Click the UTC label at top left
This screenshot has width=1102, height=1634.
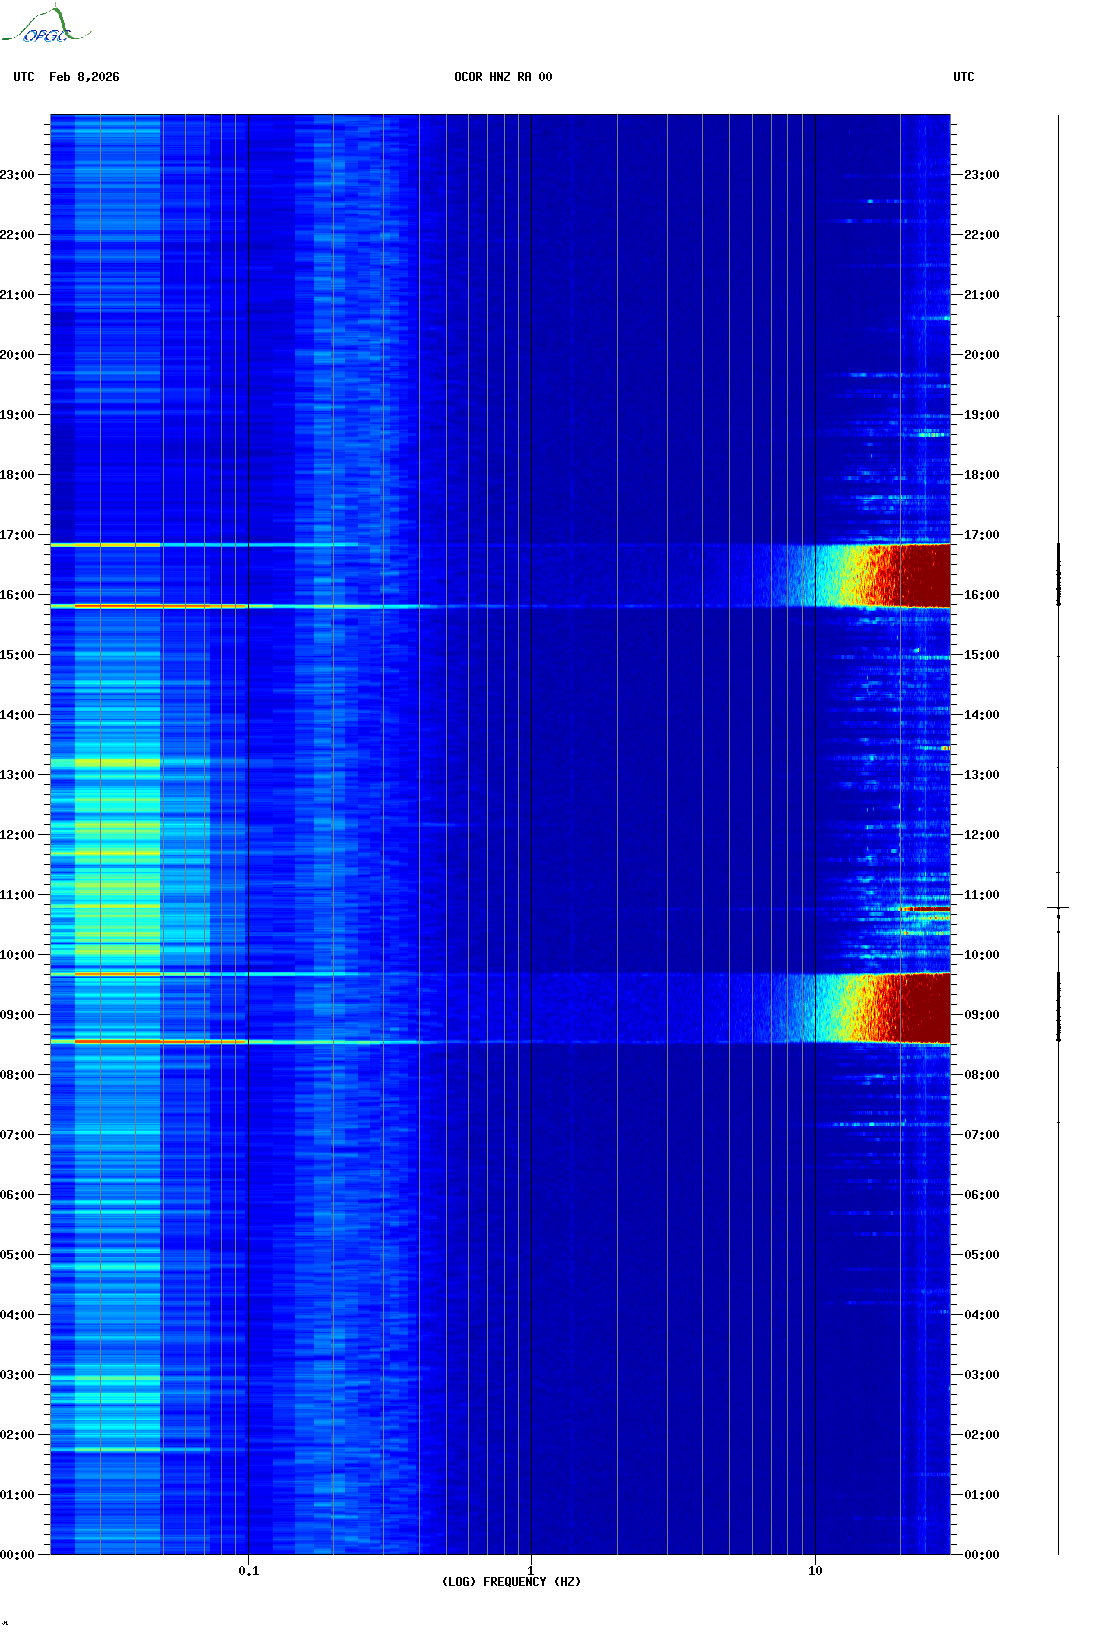24,77
